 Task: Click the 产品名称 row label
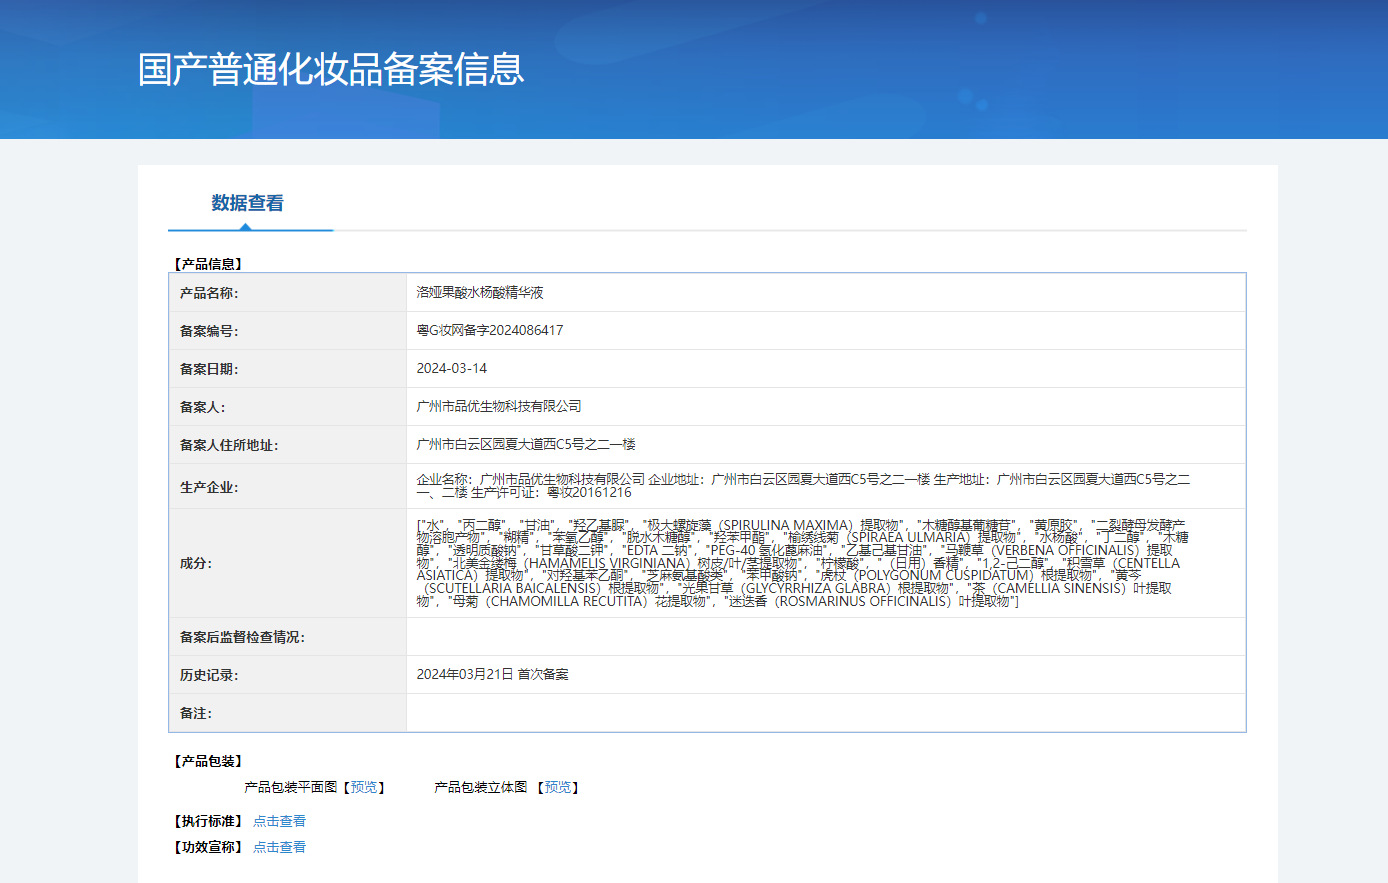pyautogui.click(x=209, y=293)
